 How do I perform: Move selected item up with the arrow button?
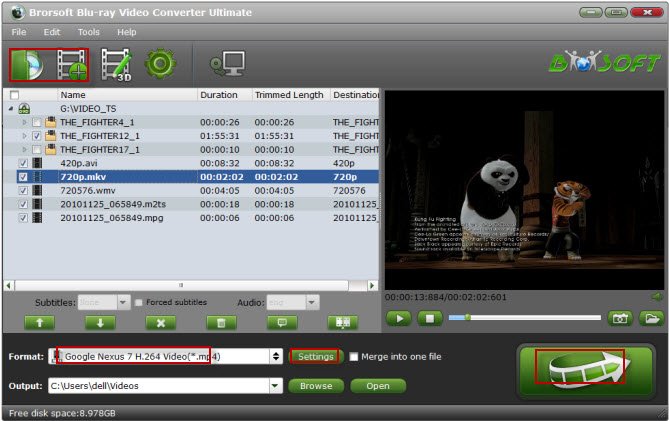(x=40, y=323)
